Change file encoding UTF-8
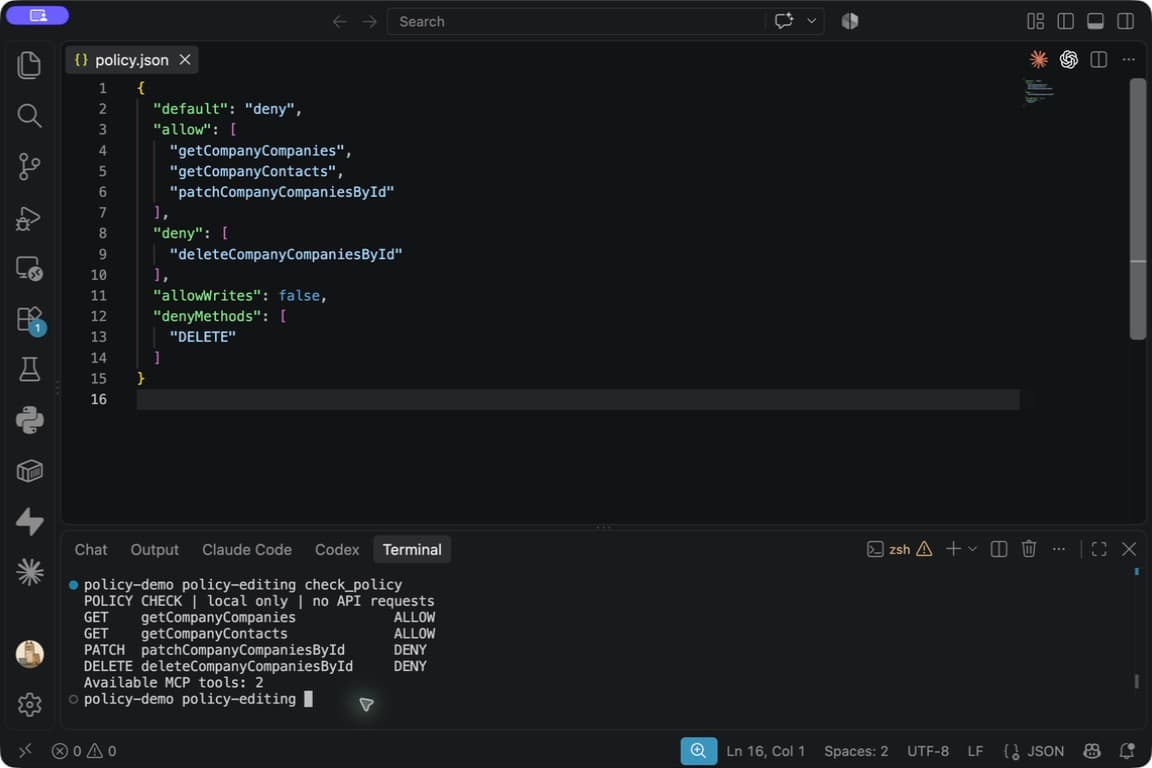This screenshot has height=768, width=1152. 928,751
